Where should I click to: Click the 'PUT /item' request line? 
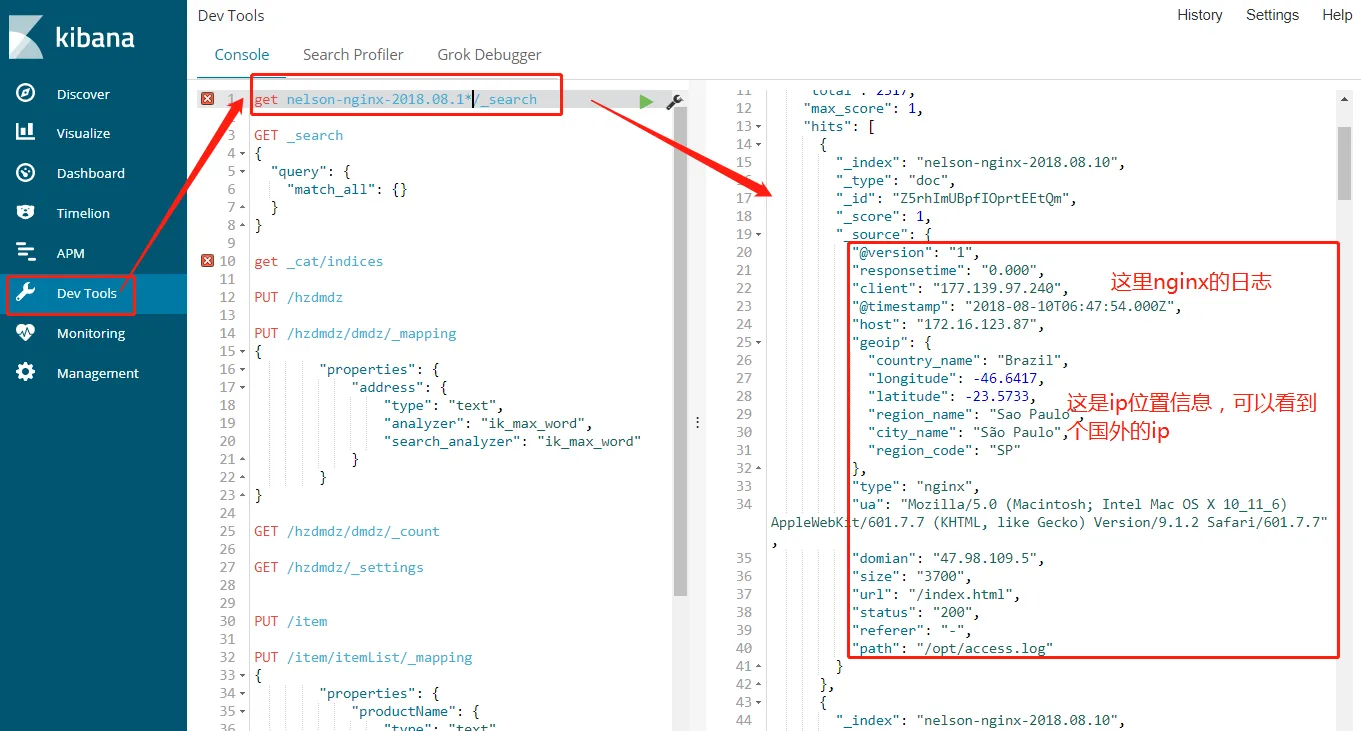[x=290, y=621]
